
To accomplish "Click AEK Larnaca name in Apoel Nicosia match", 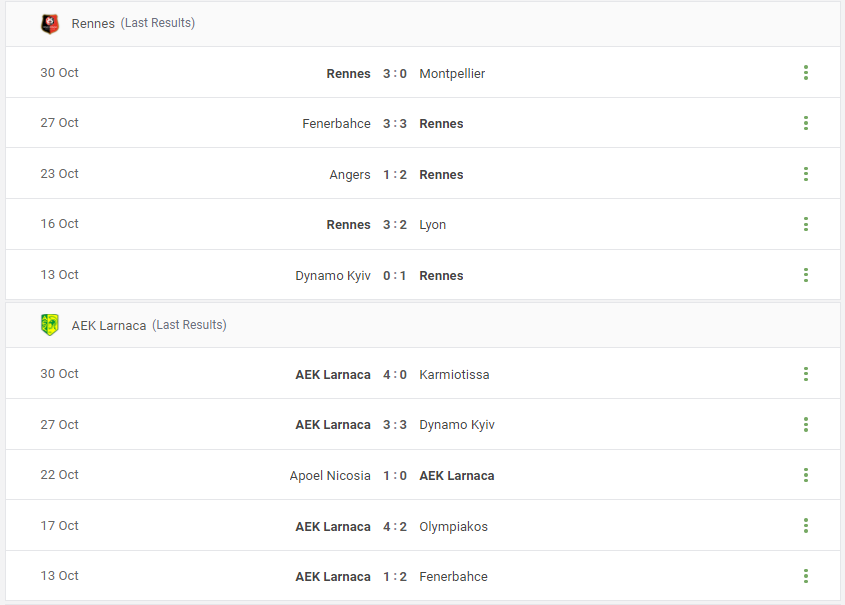I will tap(457, 476).
